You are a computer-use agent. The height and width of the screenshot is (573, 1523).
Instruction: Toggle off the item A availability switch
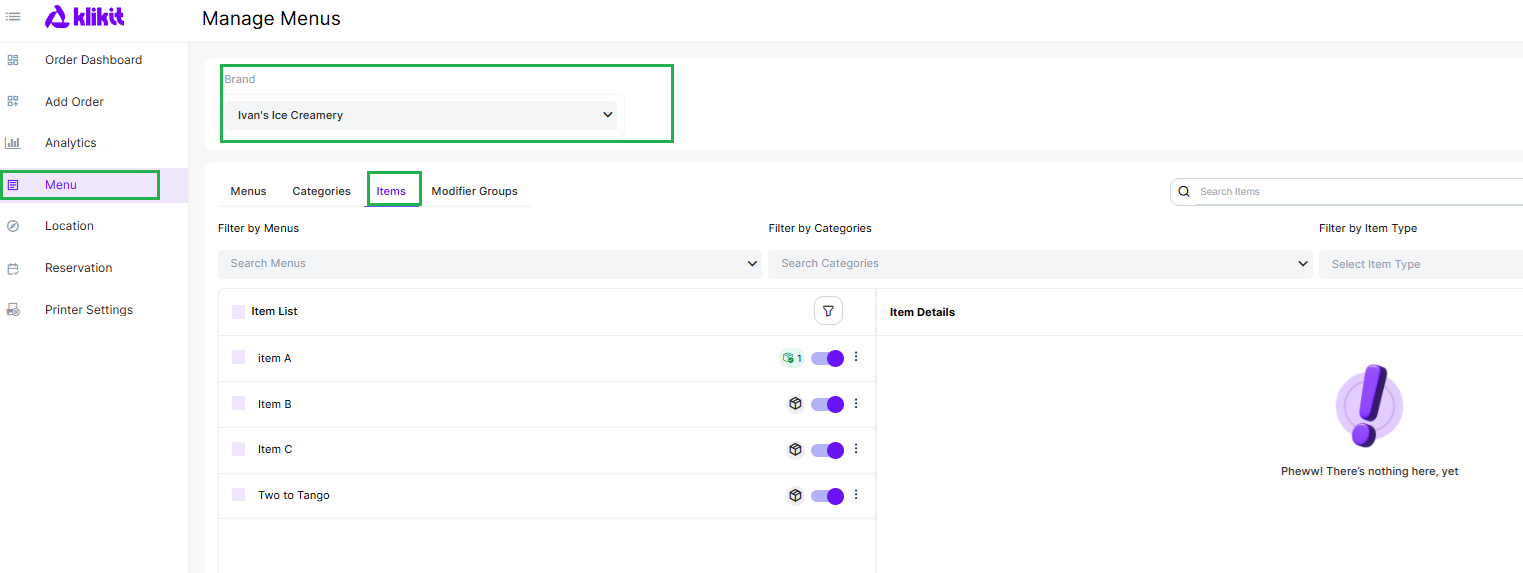827,358
